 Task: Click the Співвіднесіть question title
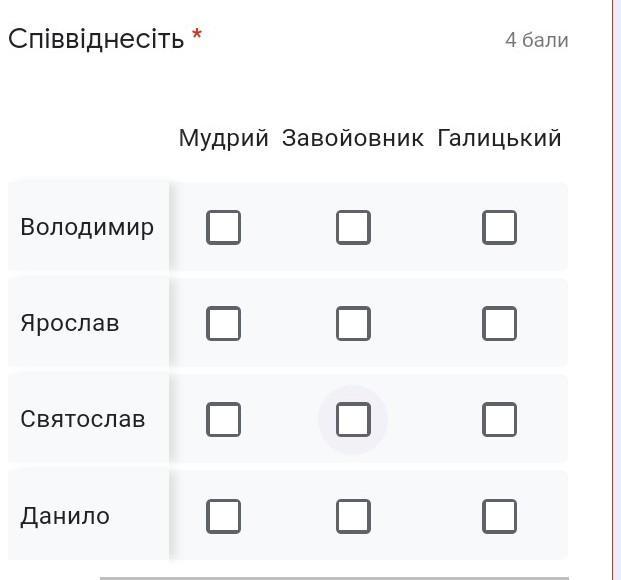pyautogui.click(x=96, y=39)
